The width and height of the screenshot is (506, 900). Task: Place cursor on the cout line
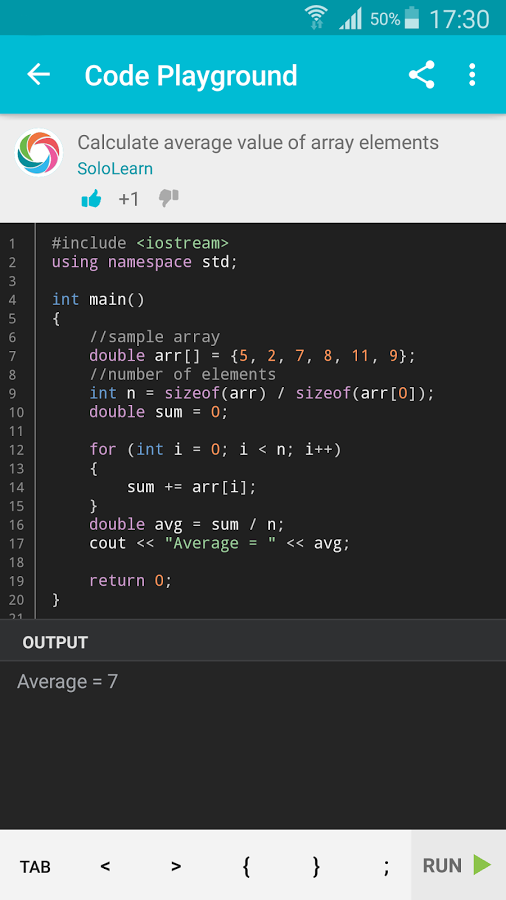click(x=219, y=543)
